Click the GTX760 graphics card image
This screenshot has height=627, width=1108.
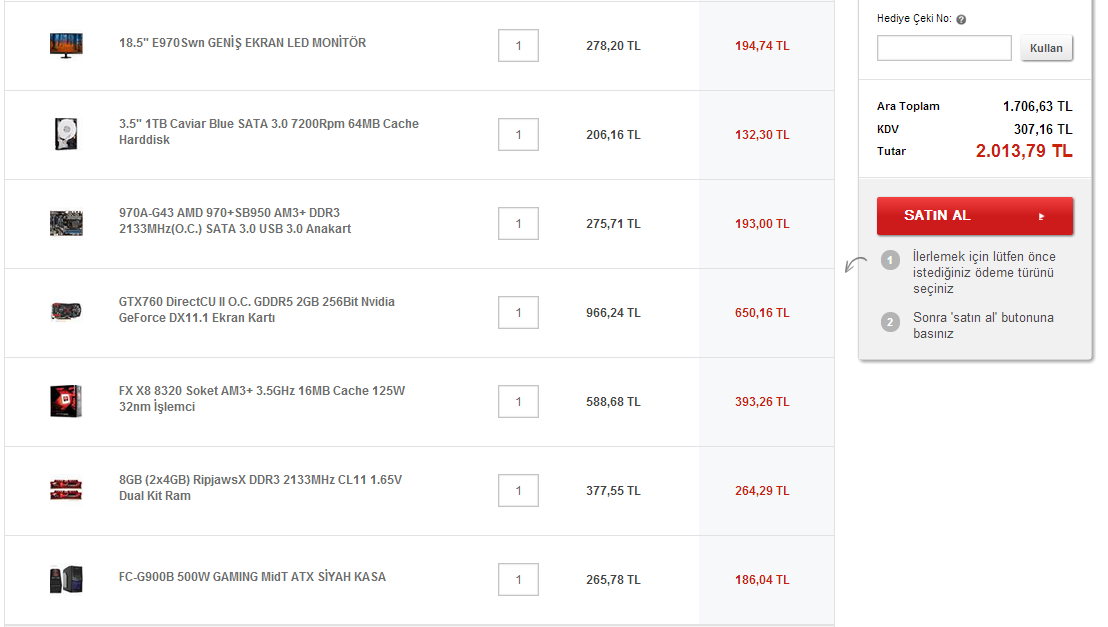[x=66, y=312]
